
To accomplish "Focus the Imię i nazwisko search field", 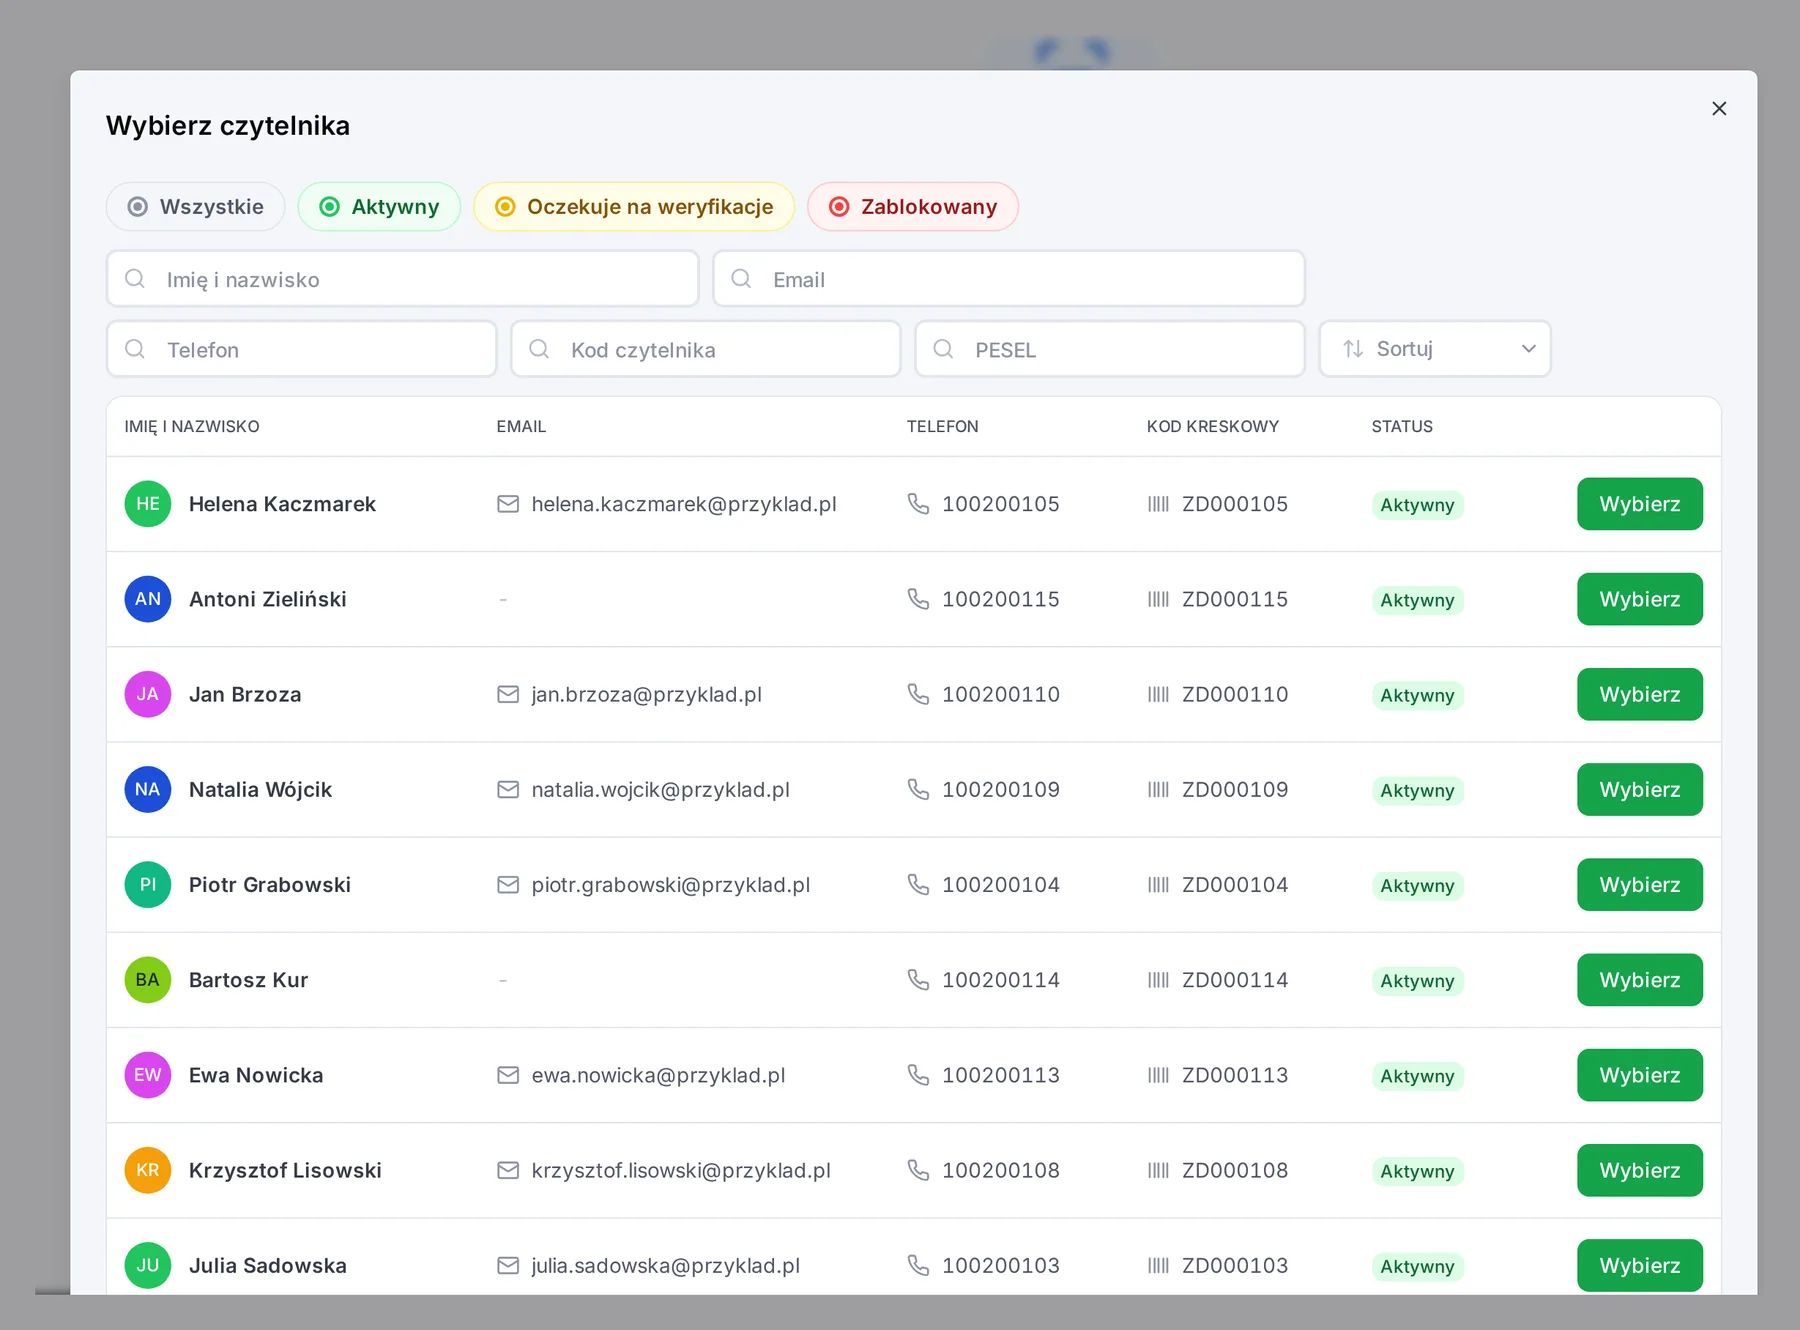I will coord(402,279).
